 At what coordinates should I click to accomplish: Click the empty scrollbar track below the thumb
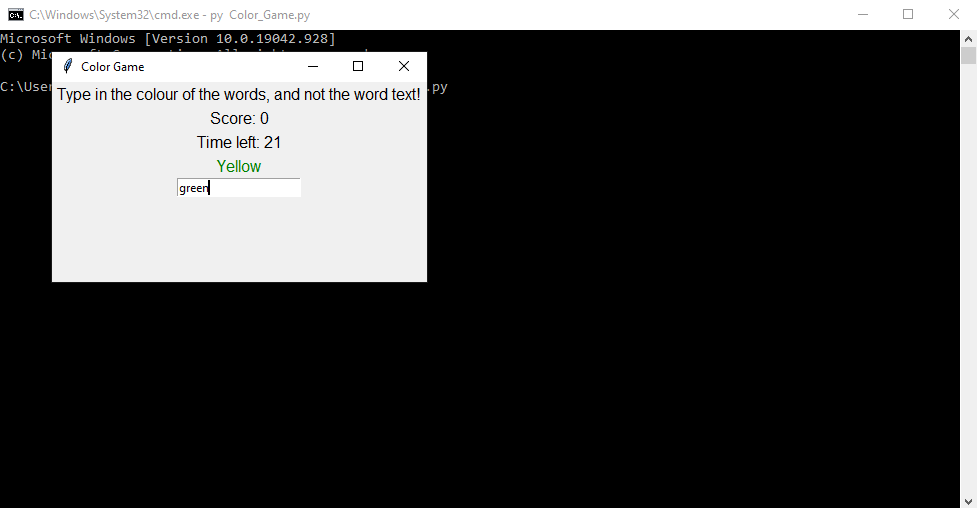[x=968, y=279]
